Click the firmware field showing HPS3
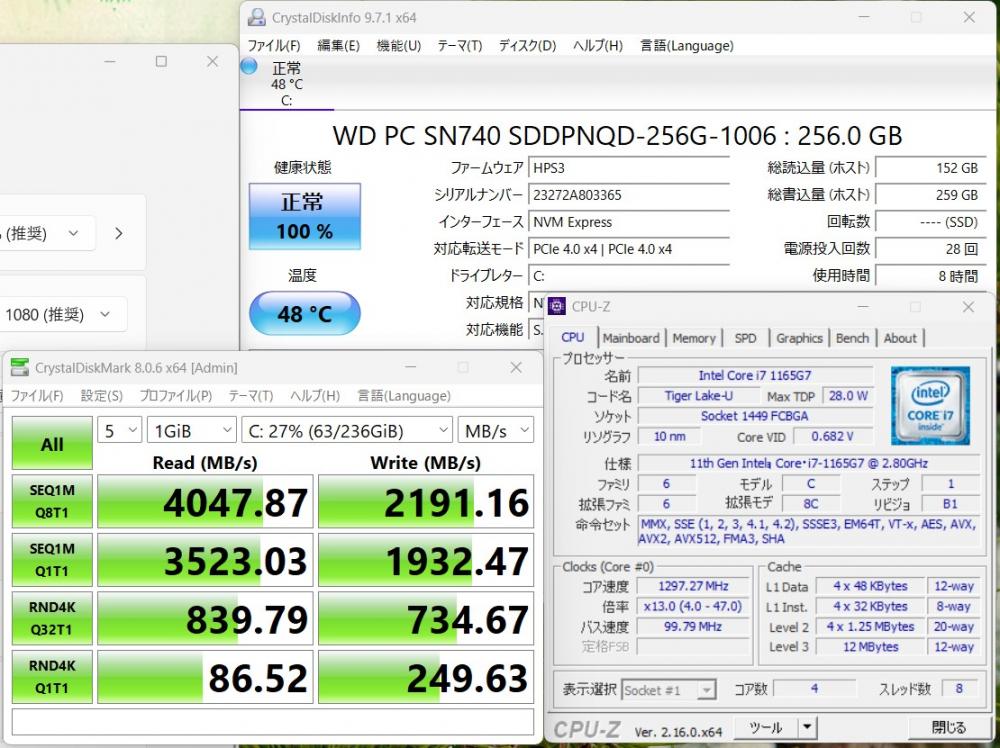 629,168
